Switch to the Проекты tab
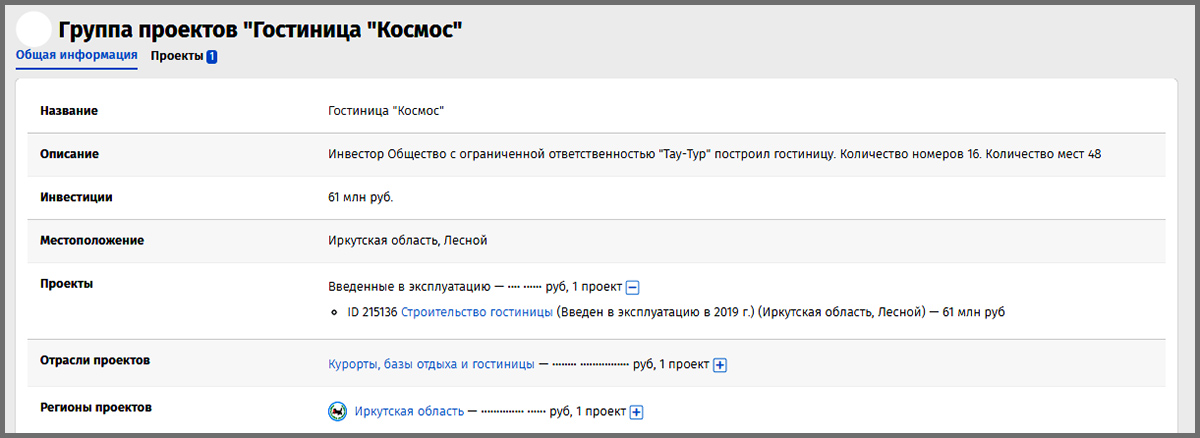This screenshot has width=1200, height=438. click(x=177, y=56)
